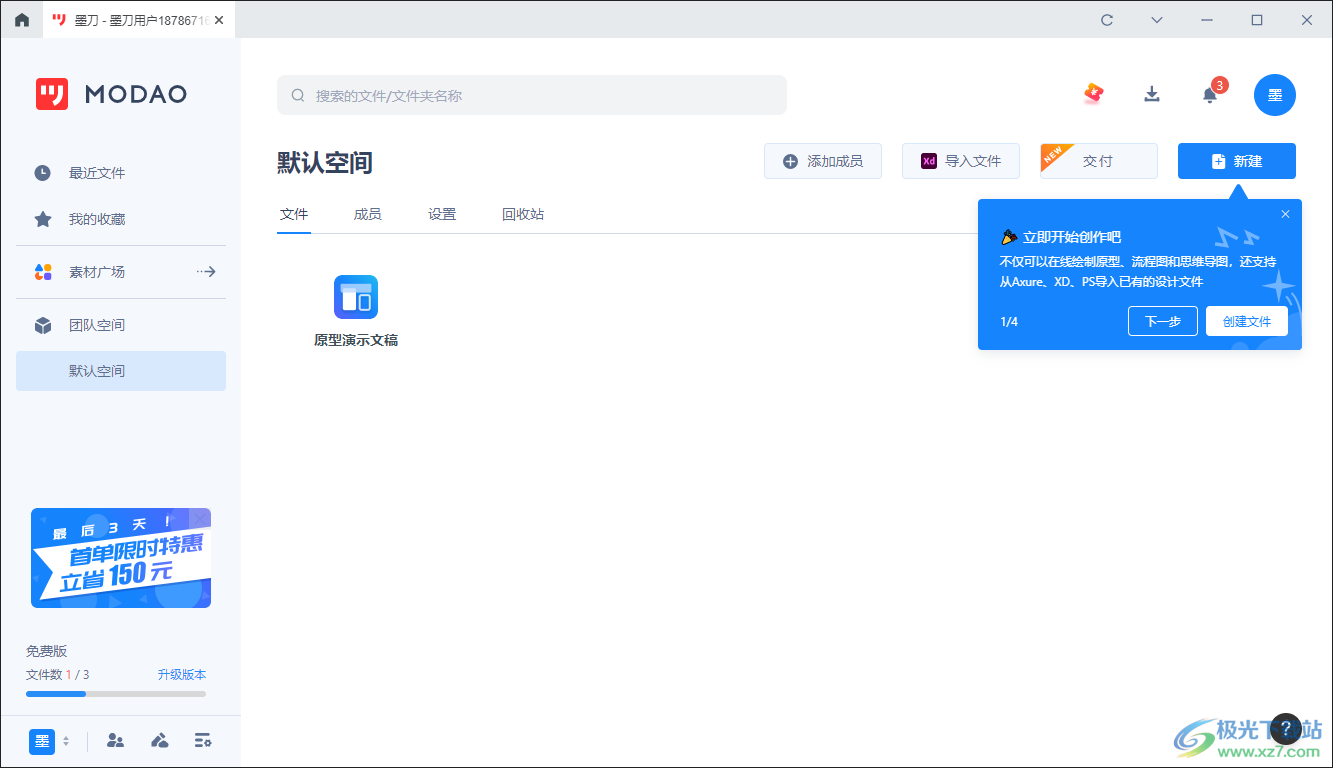Click the file count progress bar
Viewport: 1333px width, 768px height.
116,693
